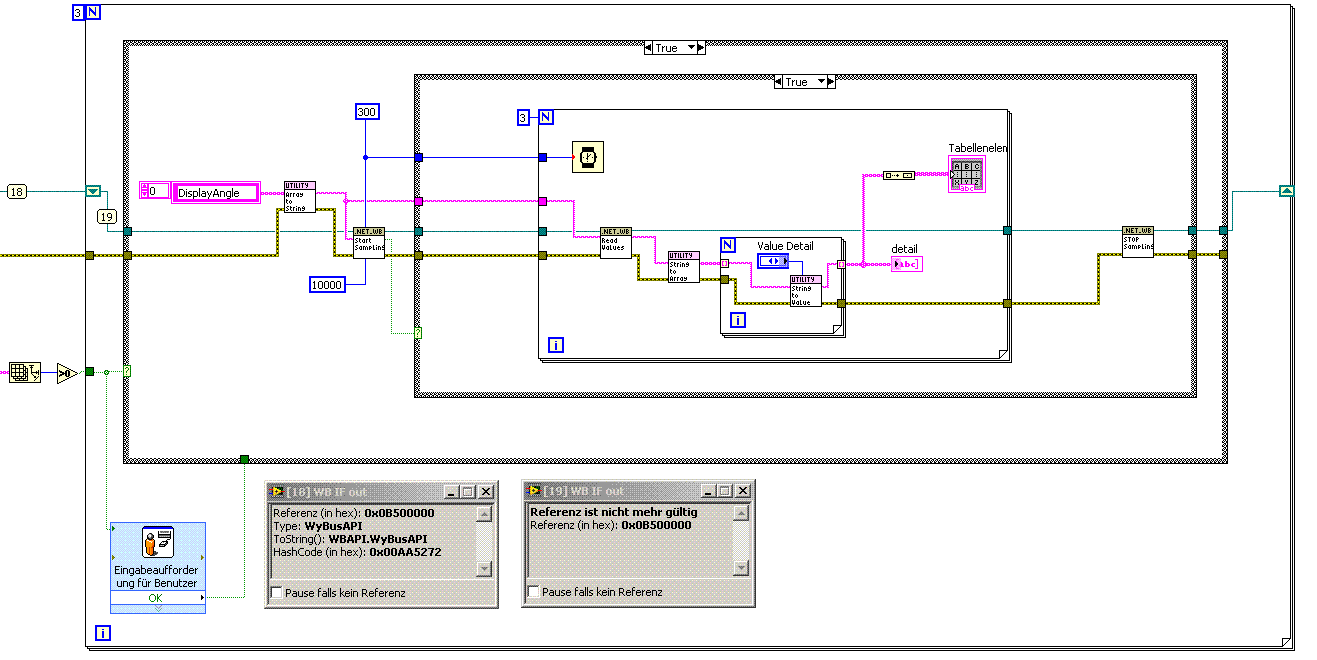1317x660 pixels.
Task: Click the Value Detail label text
Action: coord(785,246)
